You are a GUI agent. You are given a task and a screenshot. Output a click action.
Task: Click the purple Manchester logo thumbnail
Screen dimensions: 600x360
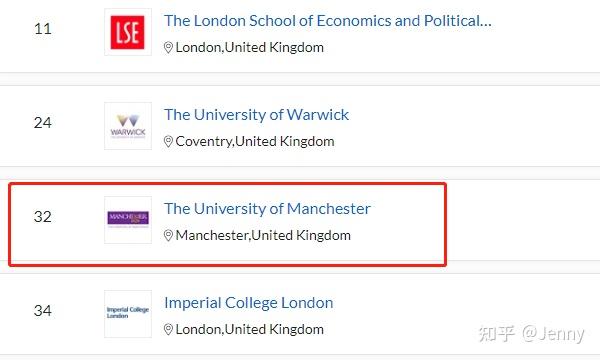point(128,220)
